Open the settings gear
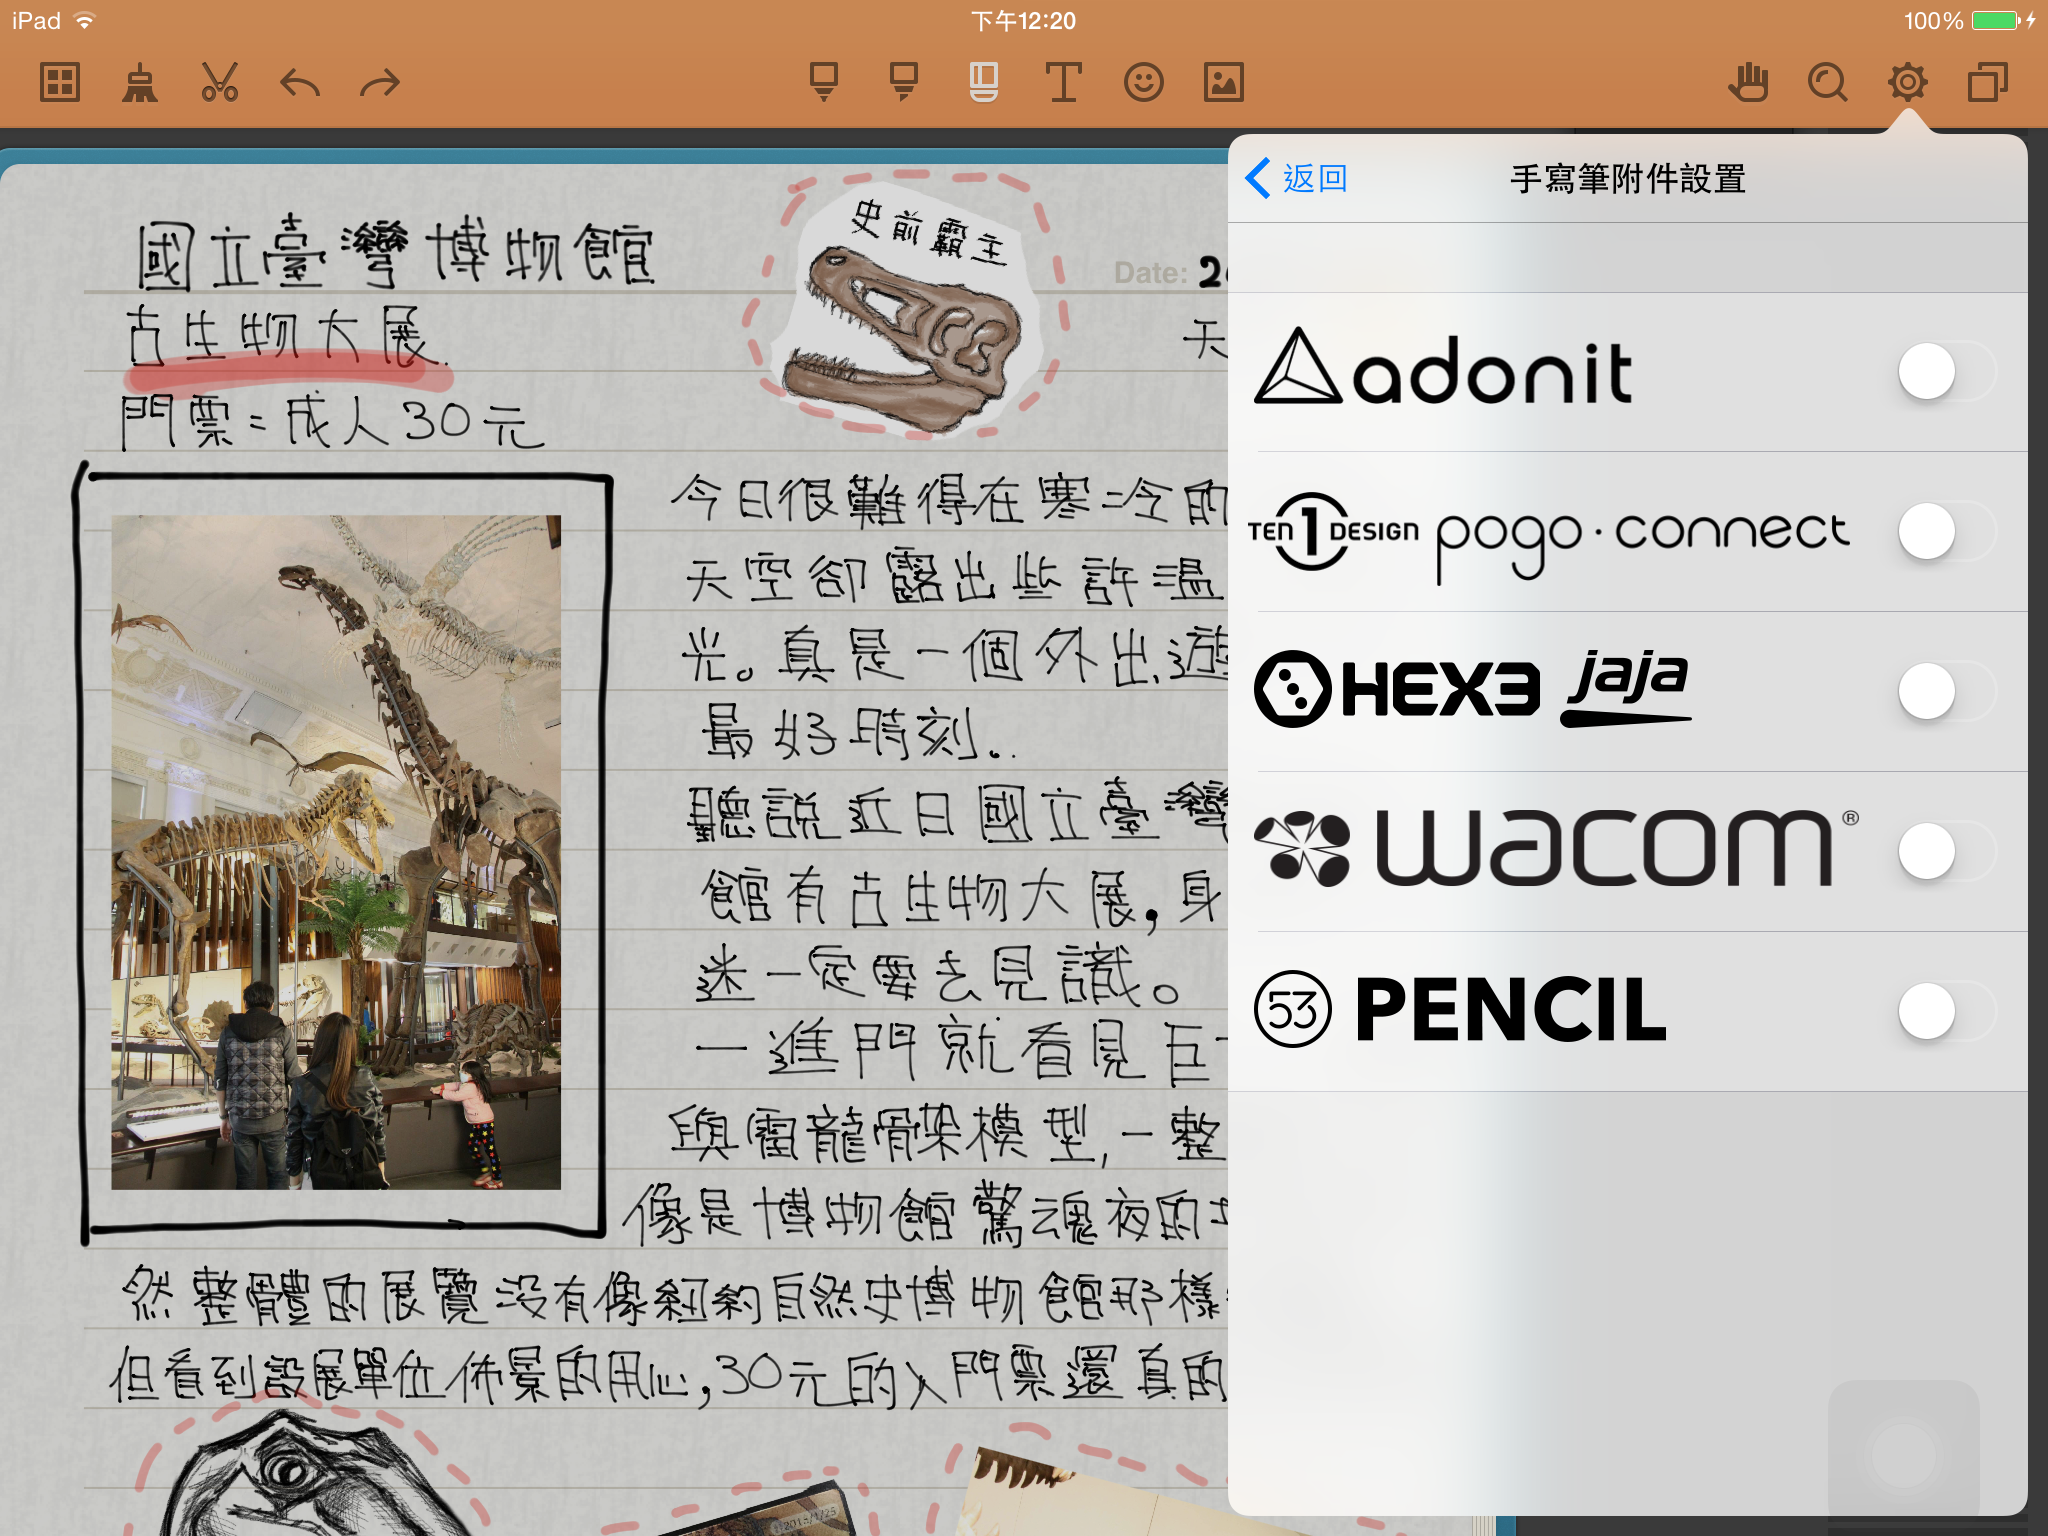This screenshot has height=1536, width=2048. [1908, 82]
